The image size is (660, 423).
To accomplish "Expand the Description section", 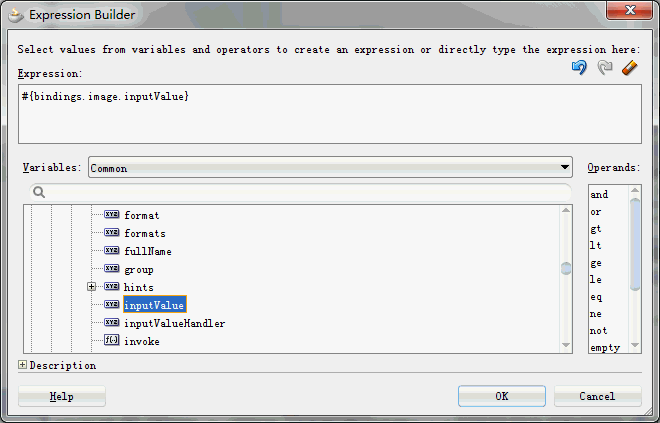I will (23, 365).
